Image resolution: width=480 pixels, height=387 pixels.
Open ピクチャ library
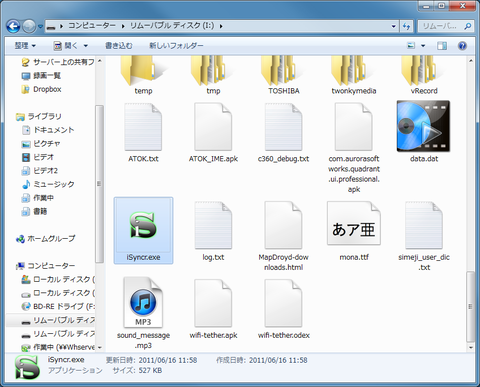(x=41, y=144)
